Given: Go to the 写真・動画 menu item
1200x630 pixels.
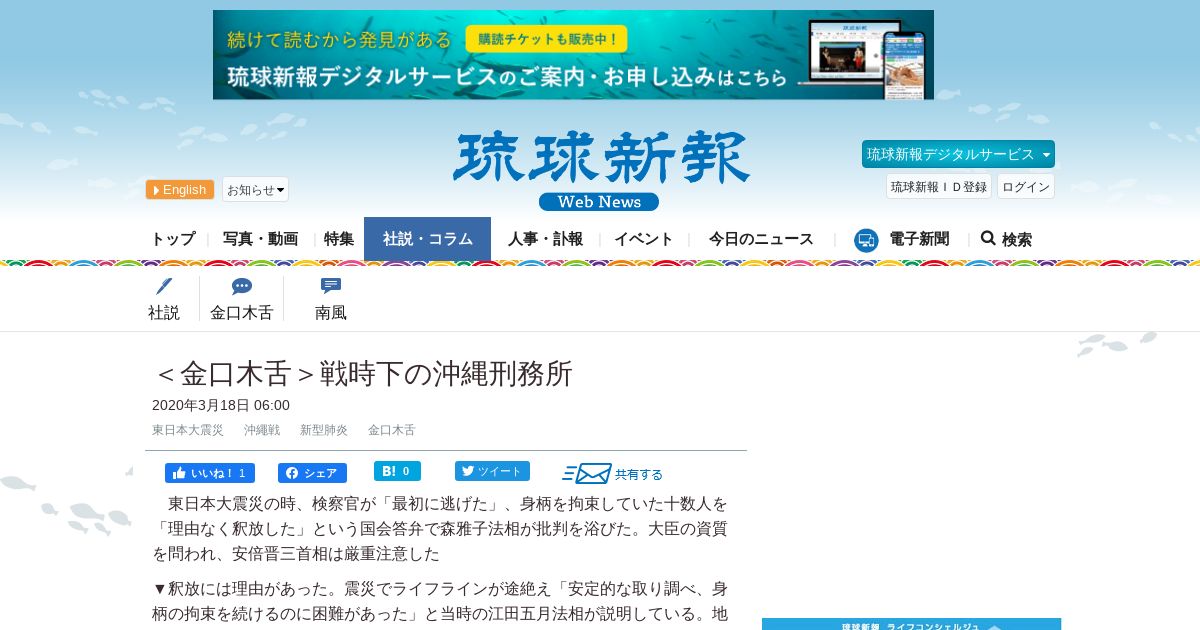Looking at the screenshot, I should pos(260,239).
